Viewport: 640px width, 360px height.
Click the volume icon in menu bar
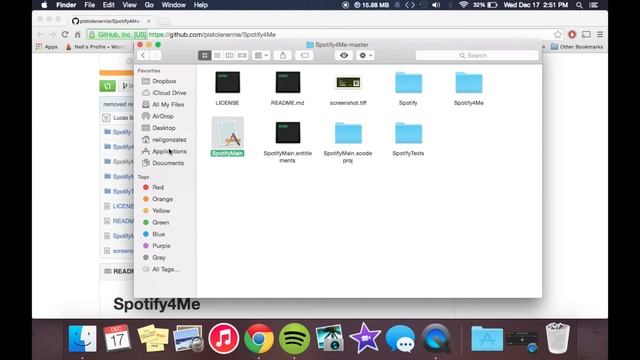point(436,5)
